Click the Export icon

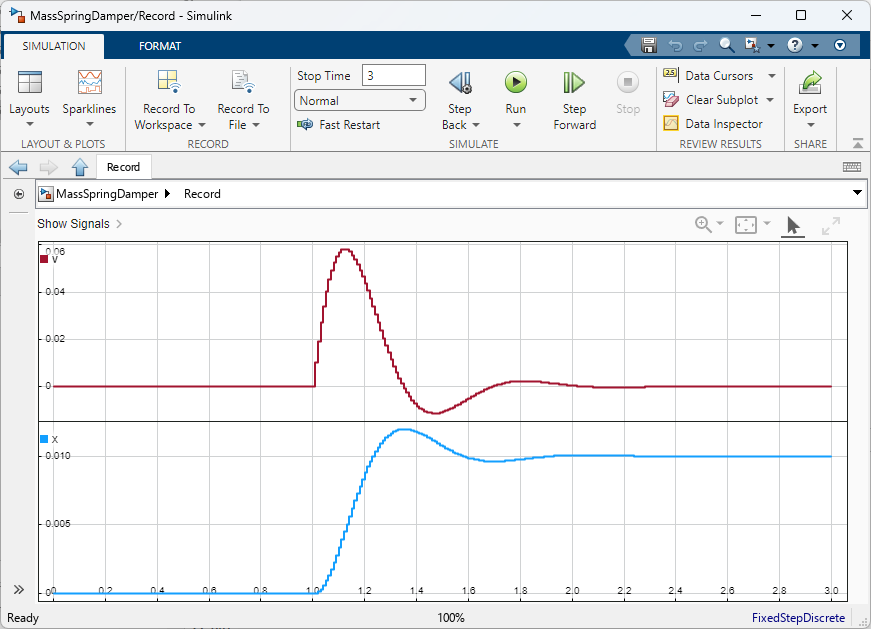point(810,83)
